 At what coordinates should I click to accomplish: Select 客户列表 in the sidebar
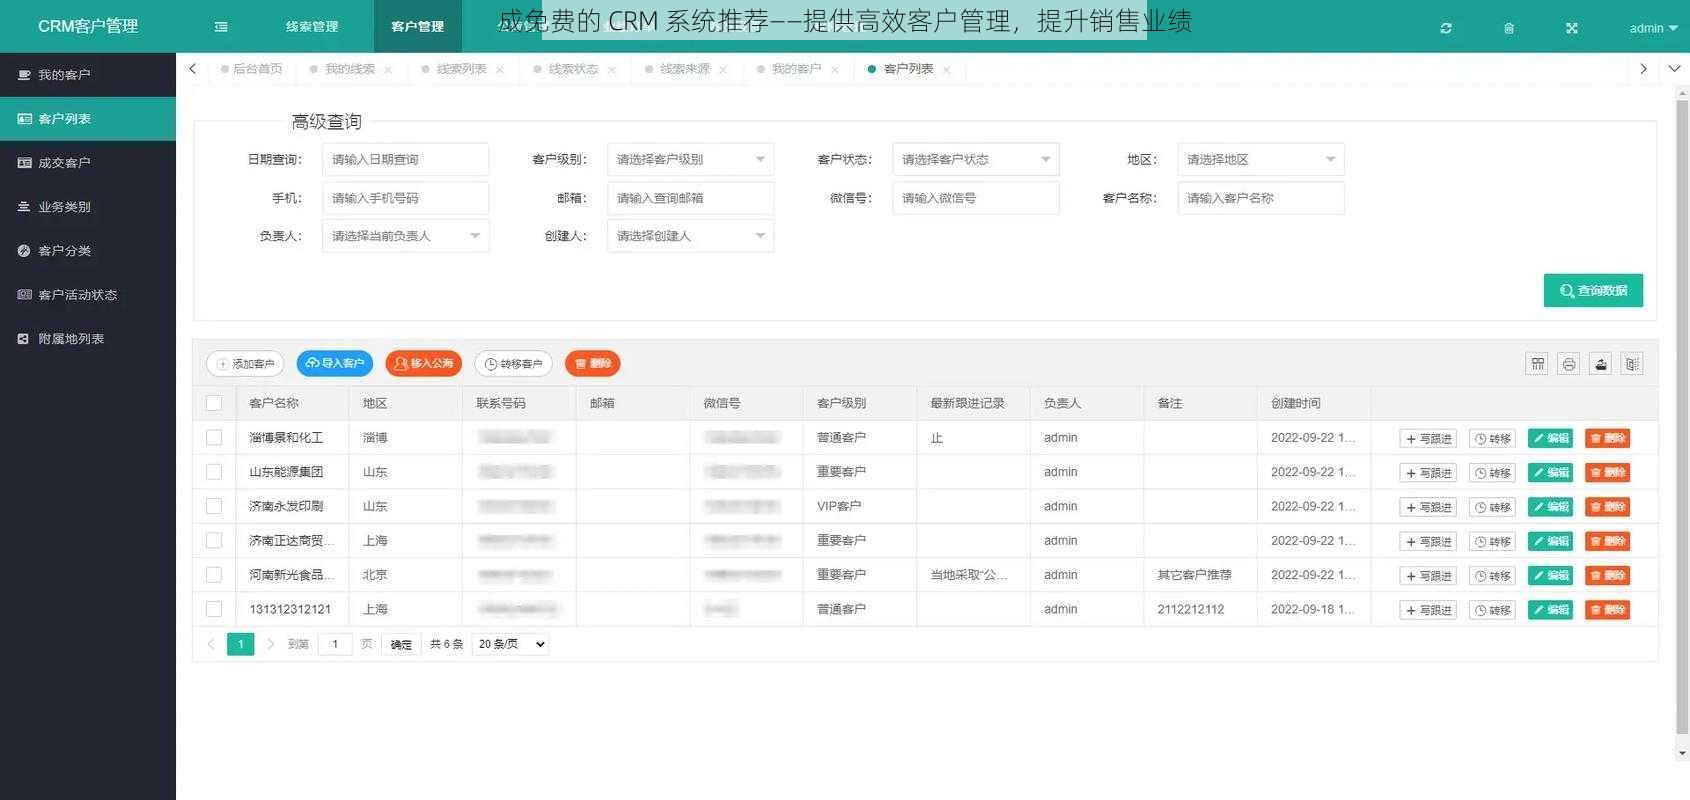[x=88, y=119]
